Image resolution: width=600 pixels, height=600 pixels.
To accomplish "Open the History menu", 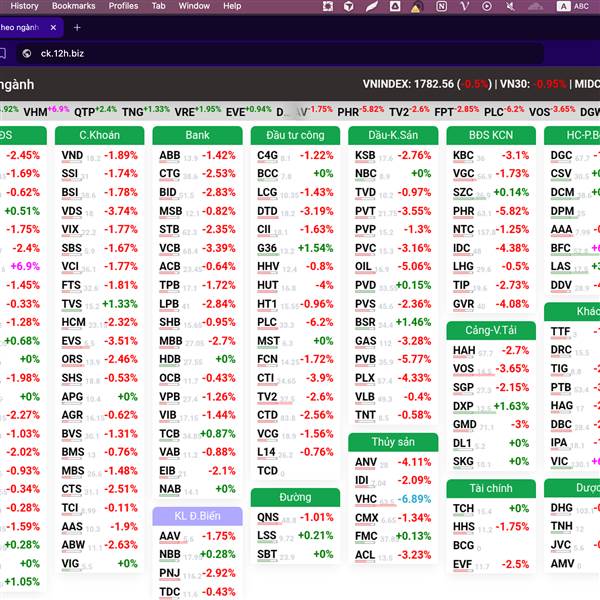I will pyautogui.click(x=24, y=6).
